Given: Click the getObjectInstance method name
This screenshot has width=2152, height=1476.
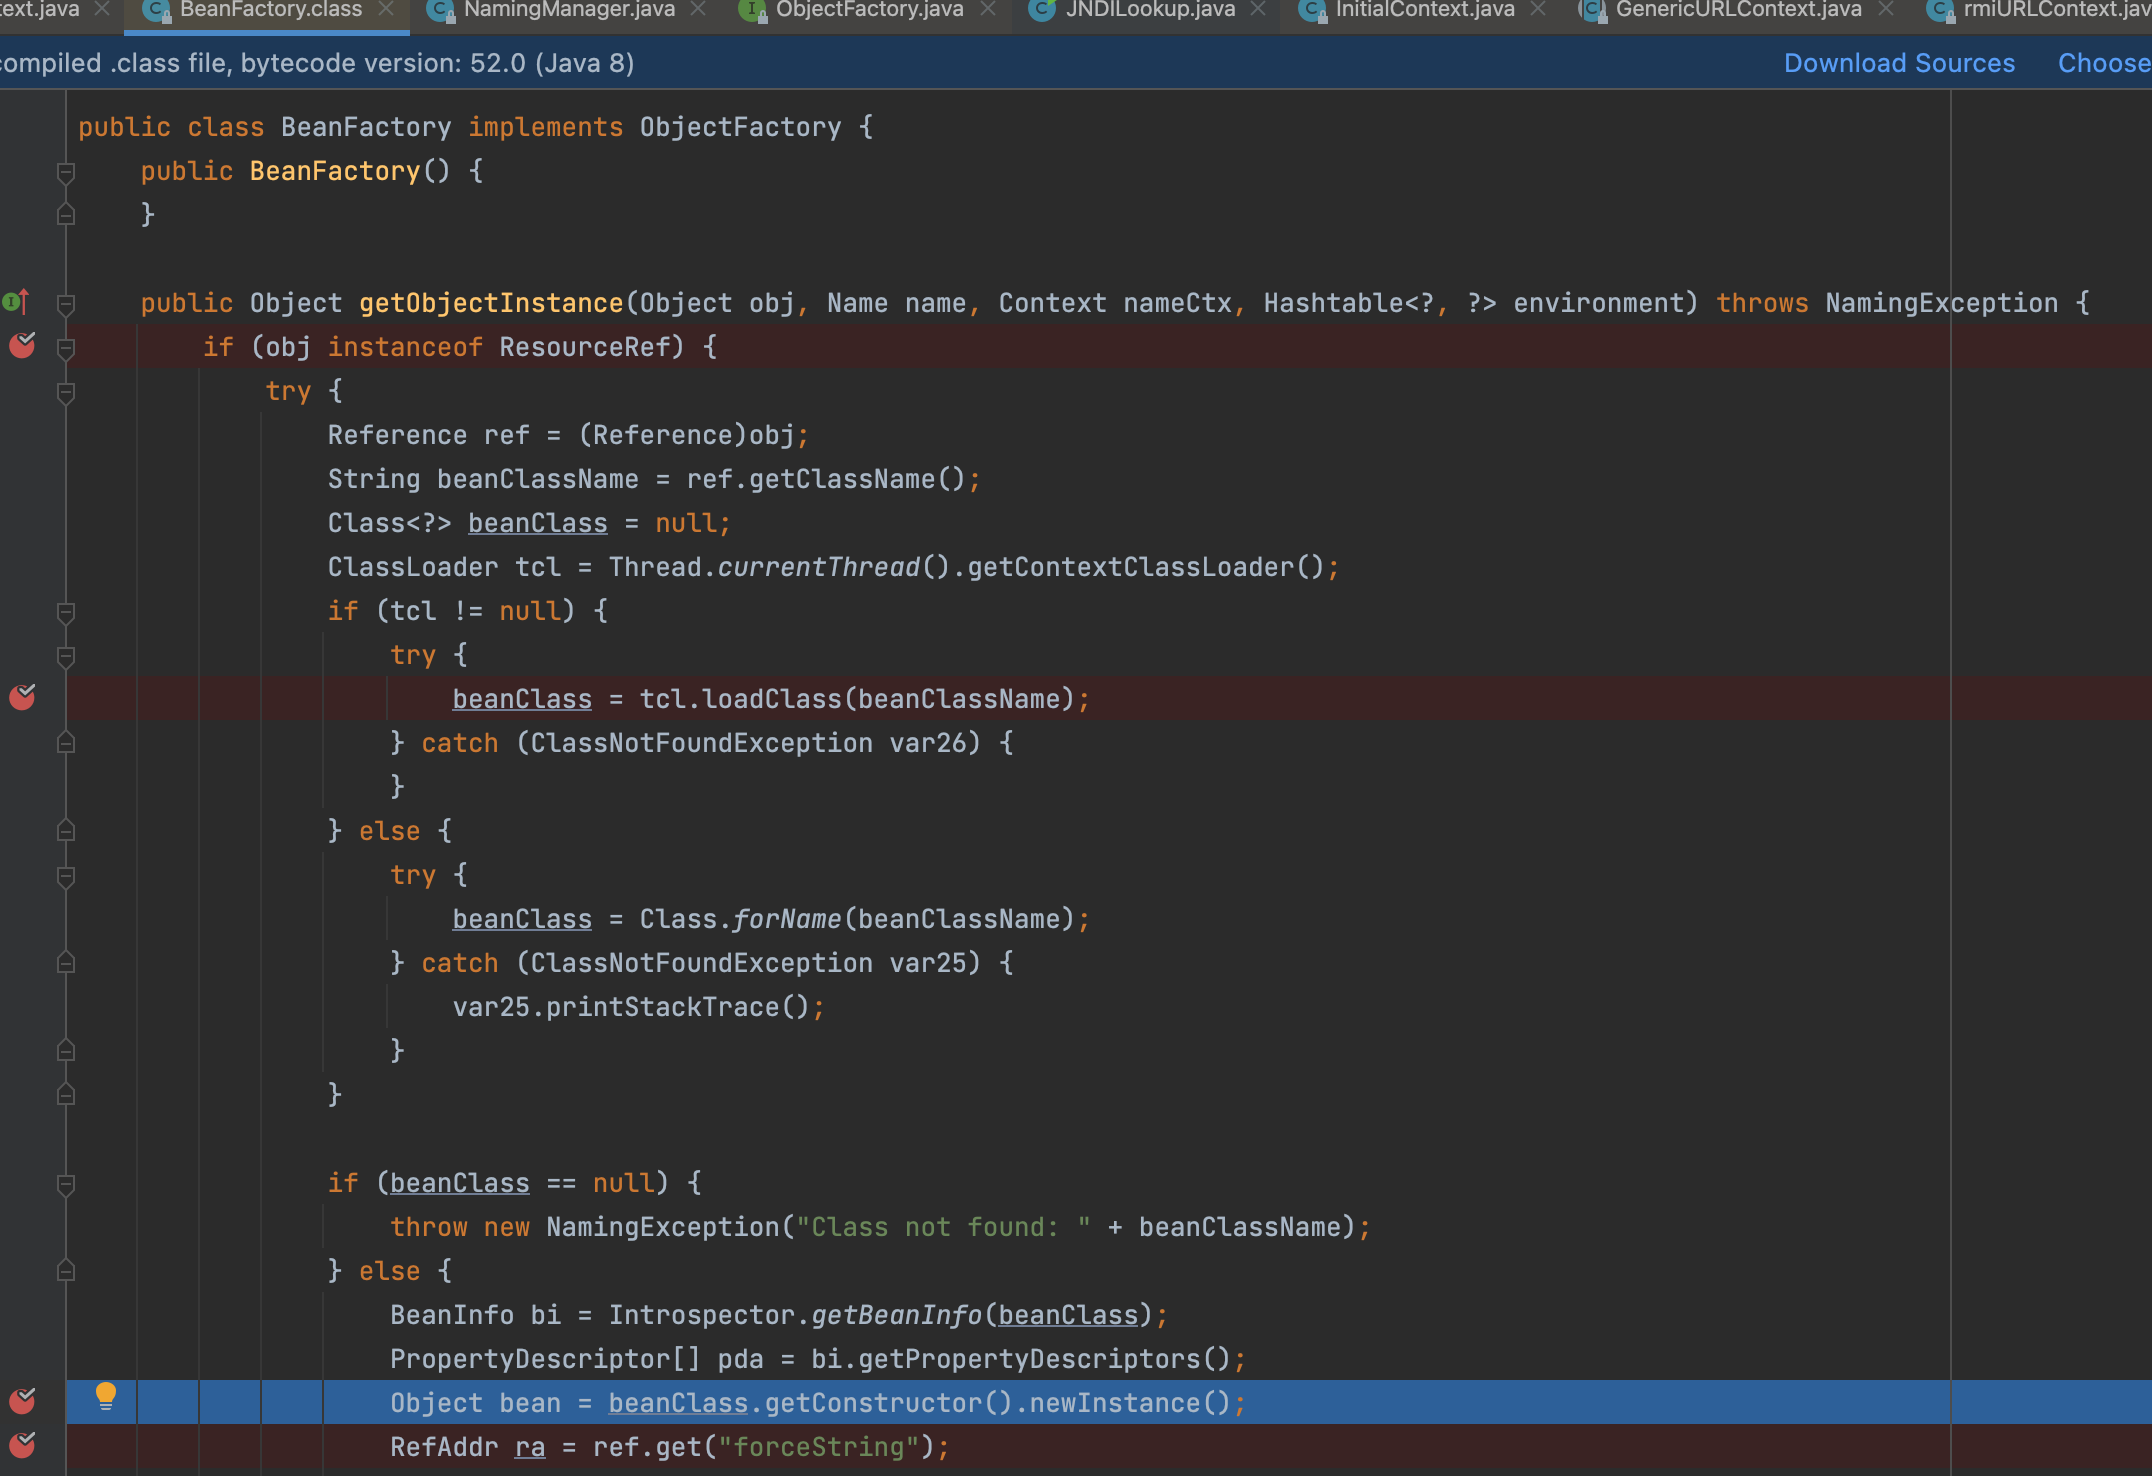Looking at the screenshot, I should click(x=491, y=303).
